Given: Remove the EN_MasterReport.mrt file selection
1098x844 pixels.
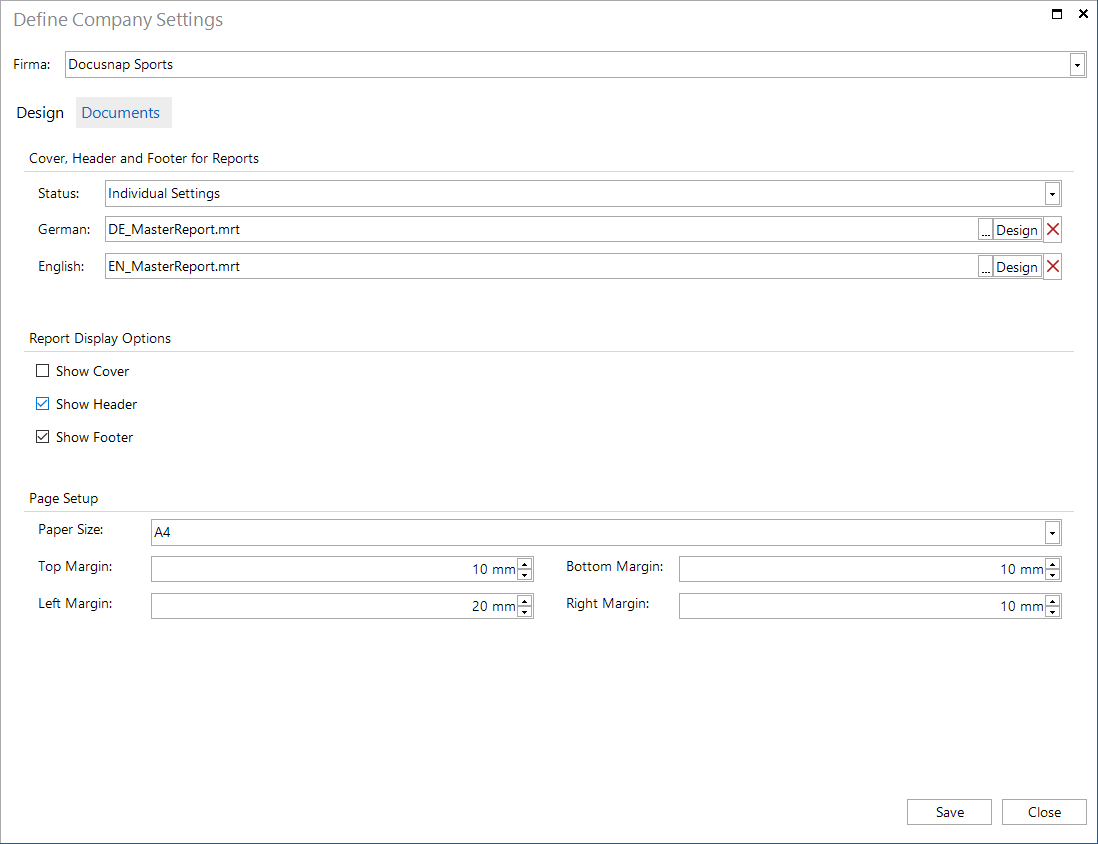Looking at the screenshot, I should coord(1052,266).
